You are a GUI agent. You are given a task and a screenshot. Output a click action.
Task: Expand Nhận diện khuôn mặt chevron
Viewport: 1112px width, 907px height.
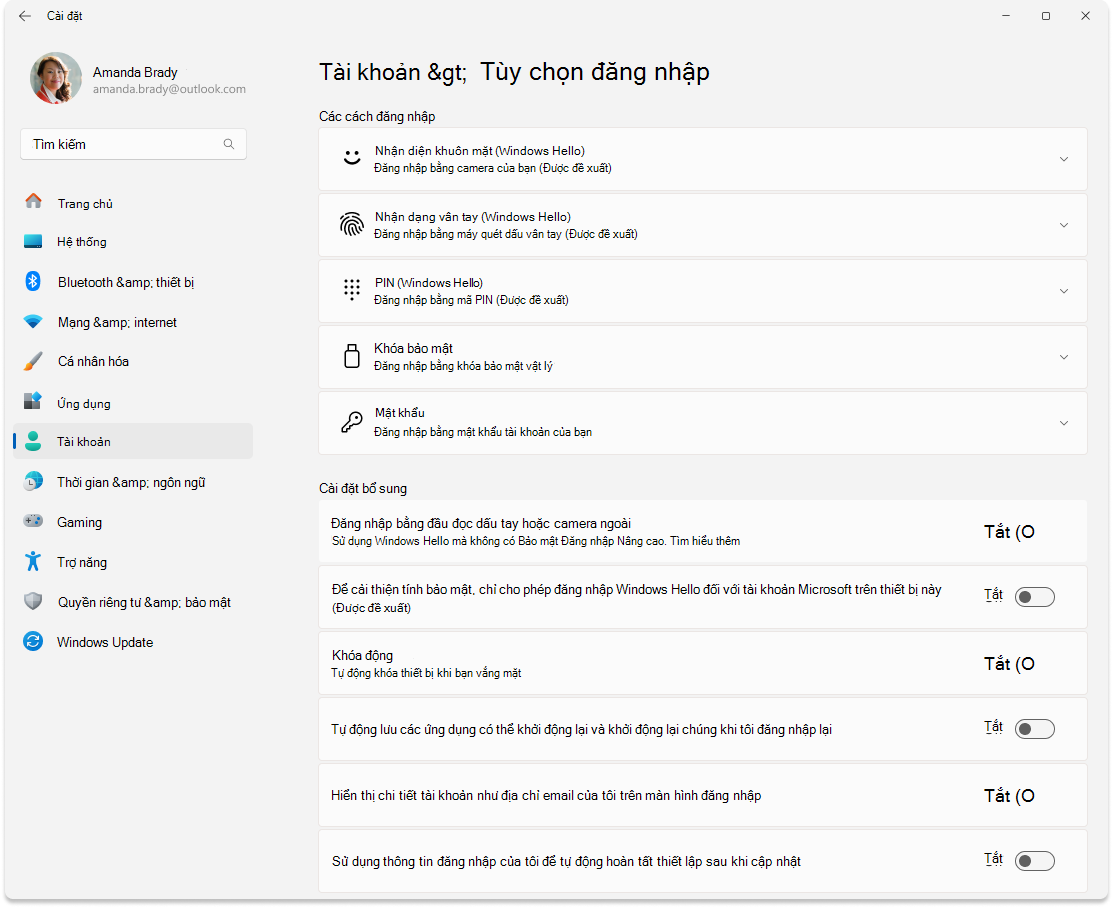(1064, 160)
